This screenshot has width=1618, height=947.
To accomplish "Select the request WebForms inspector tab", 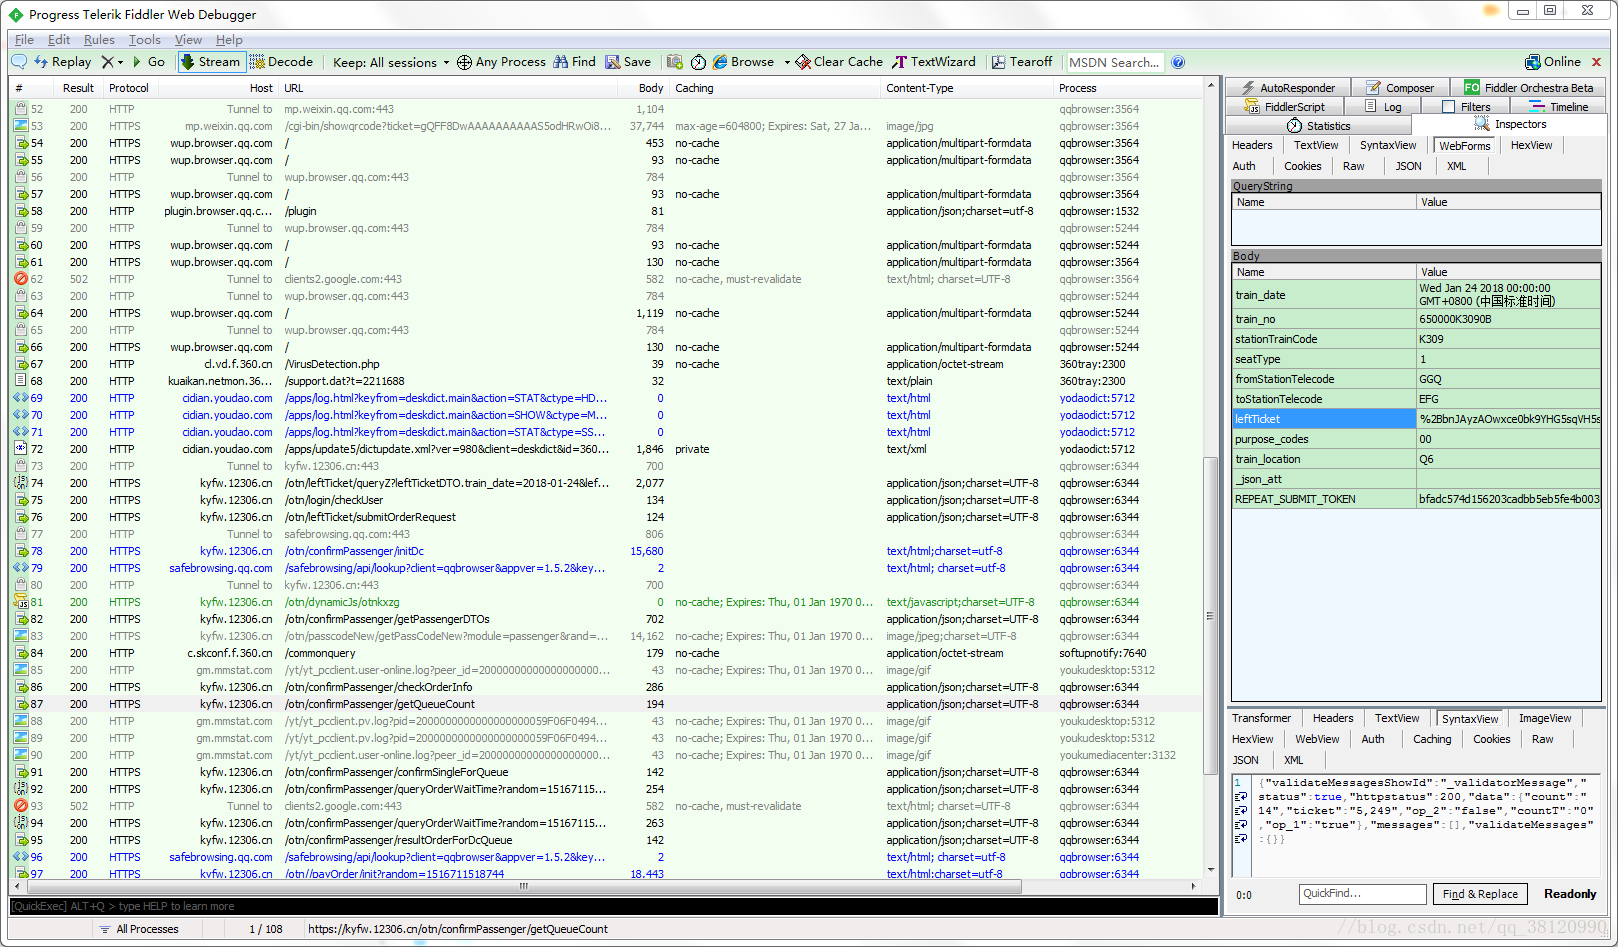I will click(1465, 146).
